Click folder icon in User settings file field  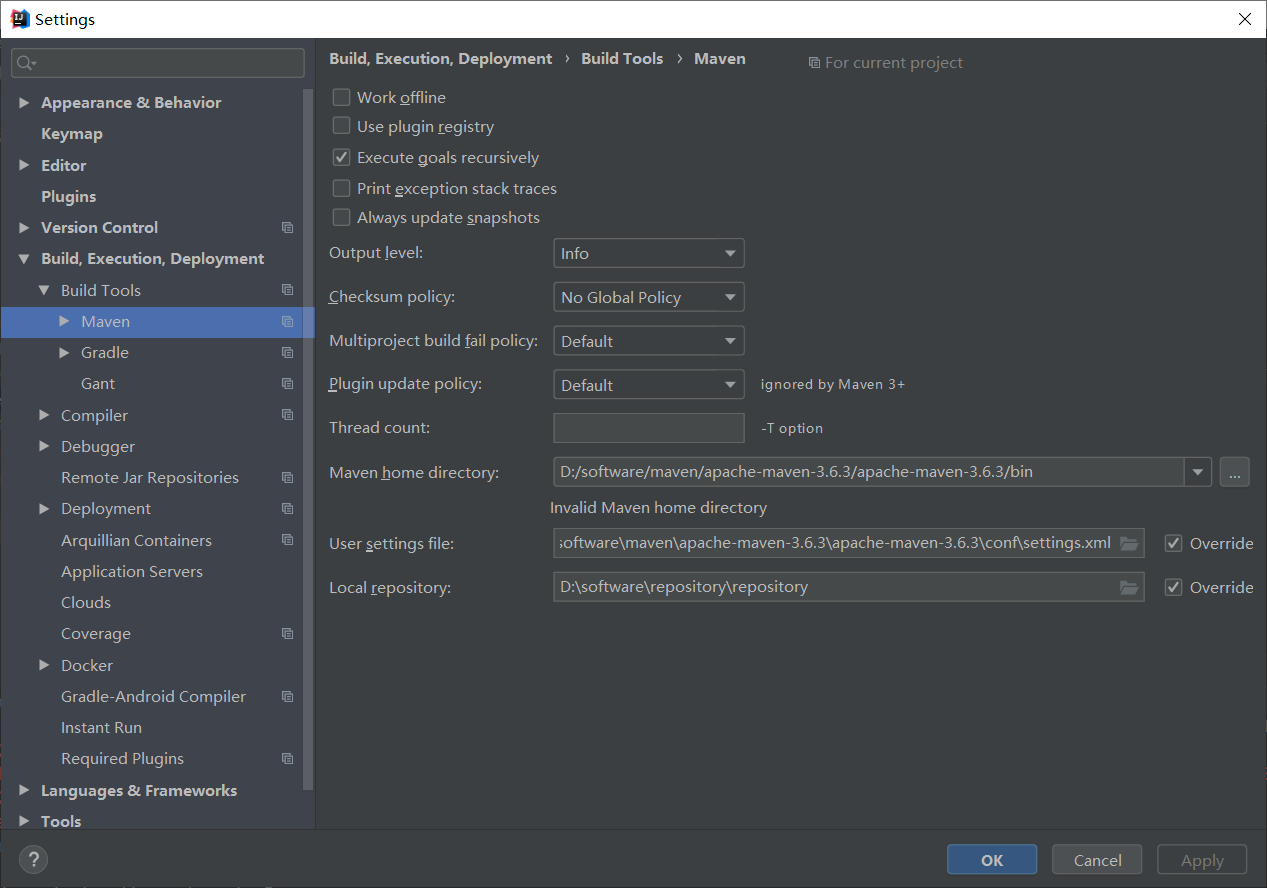point(1129,543)
